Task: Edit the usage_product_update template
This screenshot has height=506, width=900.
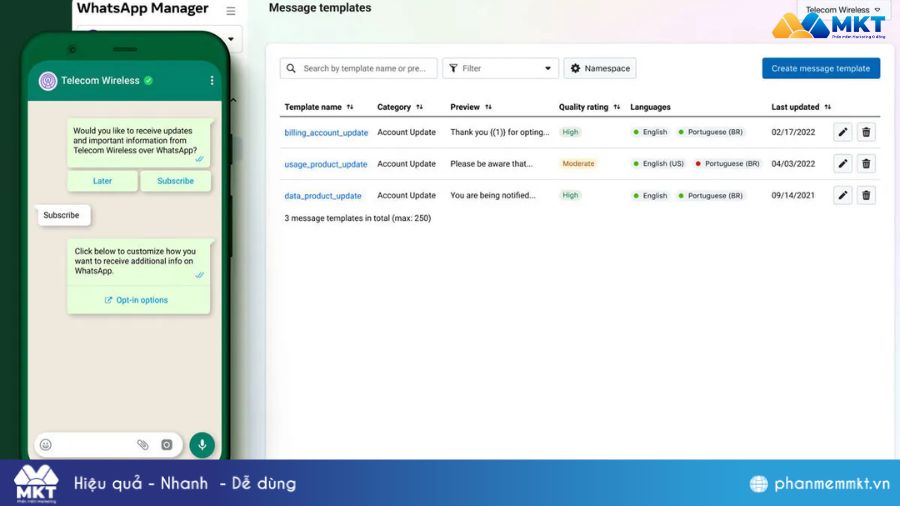Action: point(843,164)
